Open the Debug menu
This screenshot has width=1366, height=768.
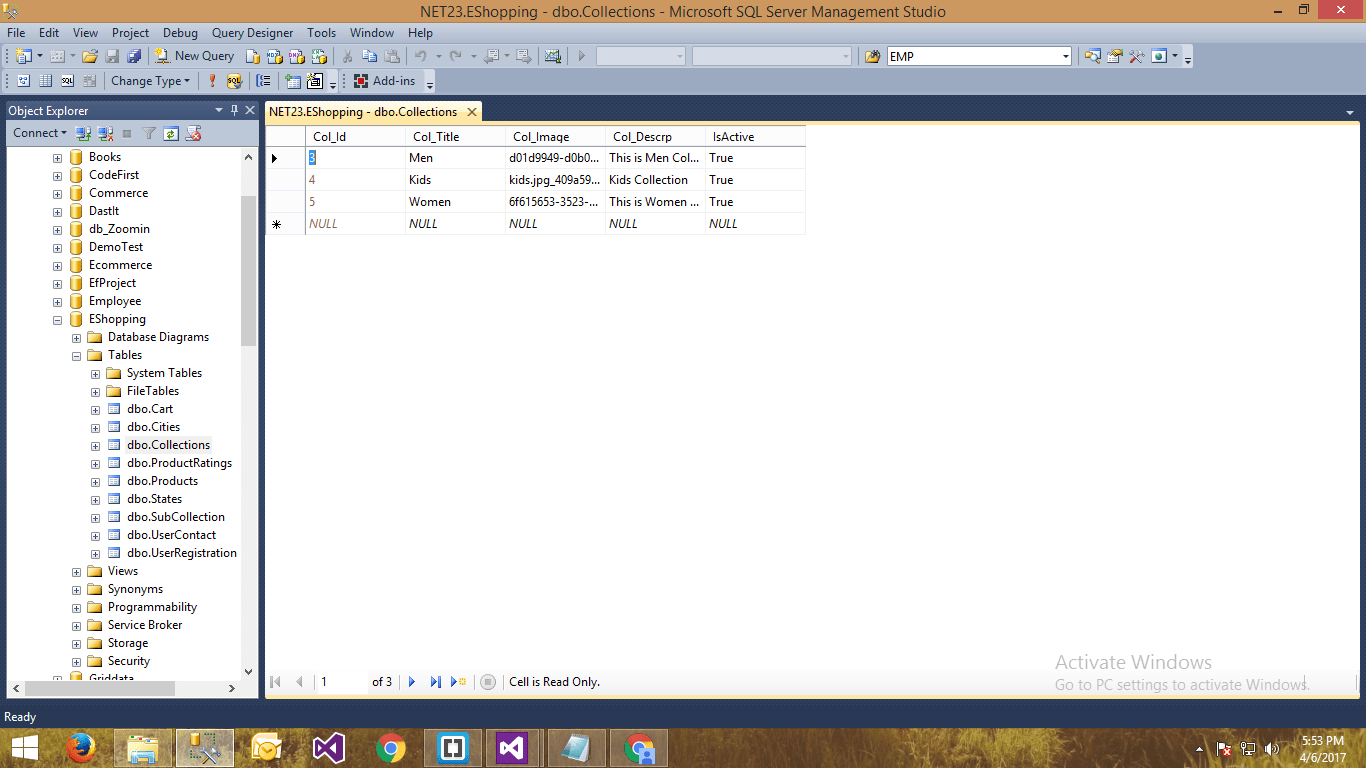(x=180, y=32)
